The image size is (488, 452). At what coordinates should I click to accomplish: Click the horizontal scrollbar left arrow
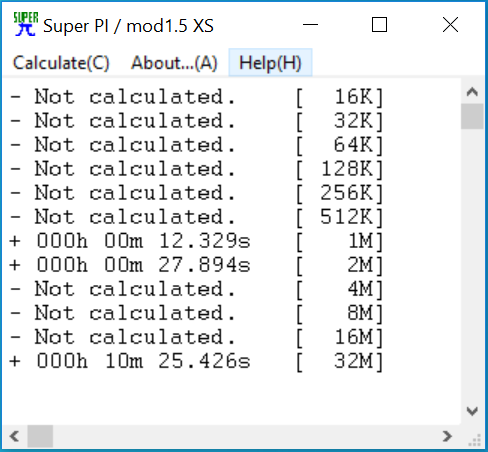(14, 436)
